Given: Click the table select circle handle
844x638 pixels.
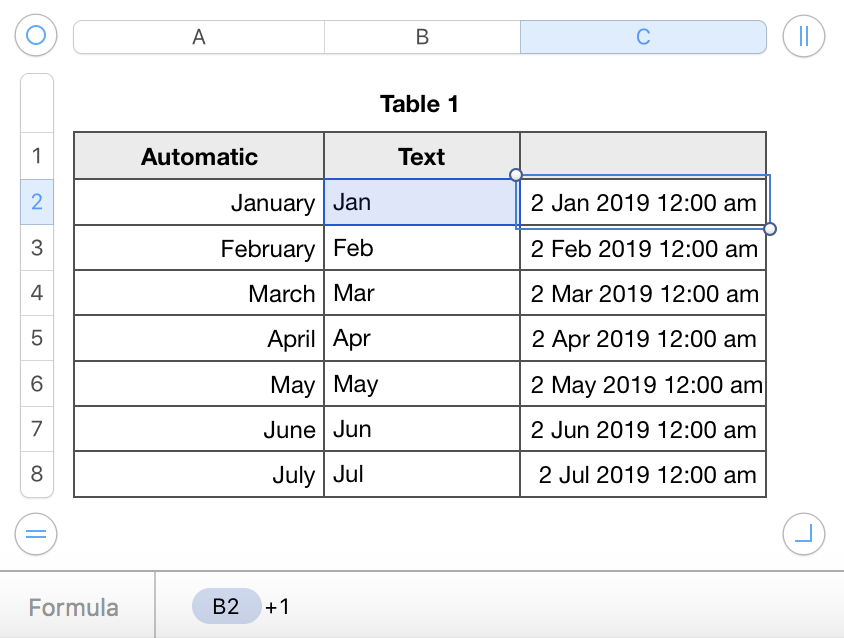Looking at the screenshot, I should point(36,37).
